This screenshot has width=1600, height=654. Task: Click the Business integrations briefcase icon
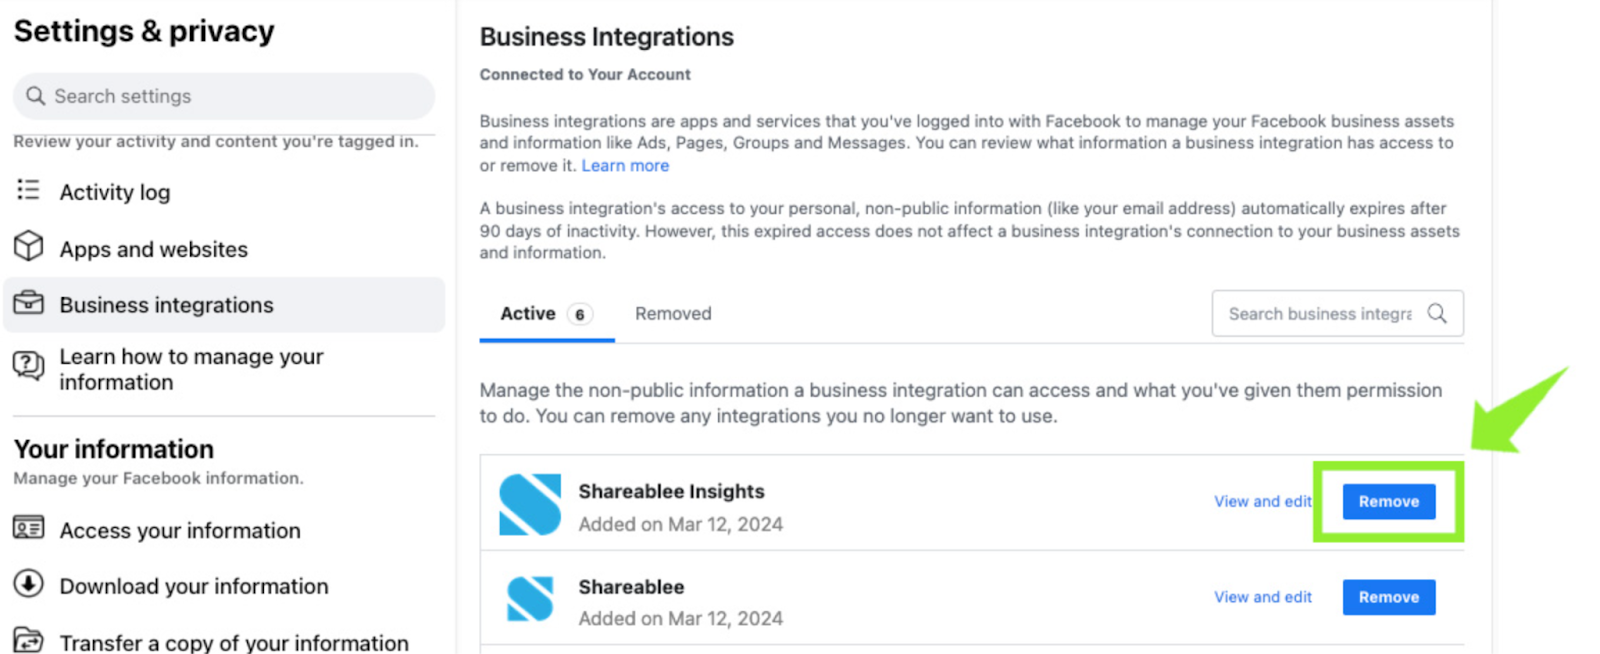coord(29,303)
